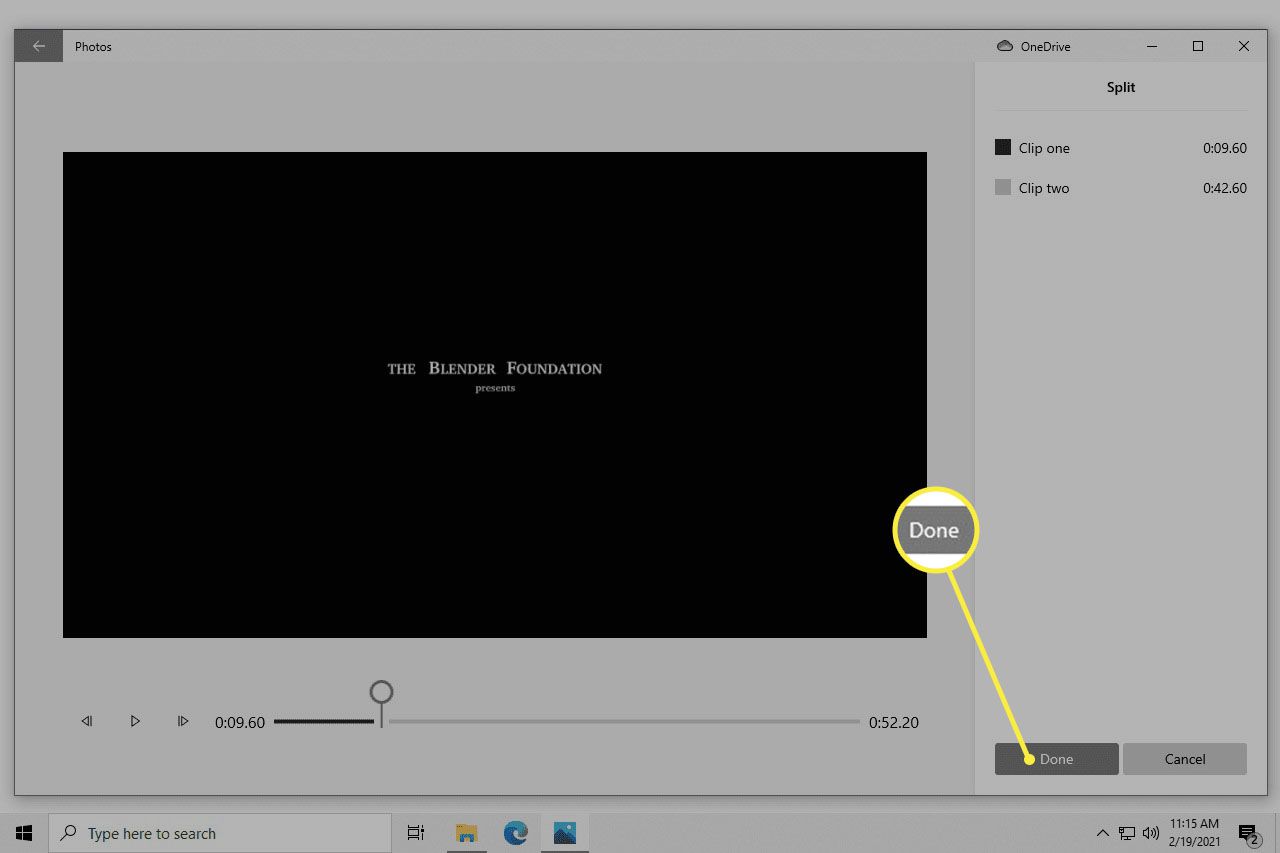Click the total time 0:52.20
Viewport: 1280px width, 853px height.
pyautogui.click(x=894, y=722)
